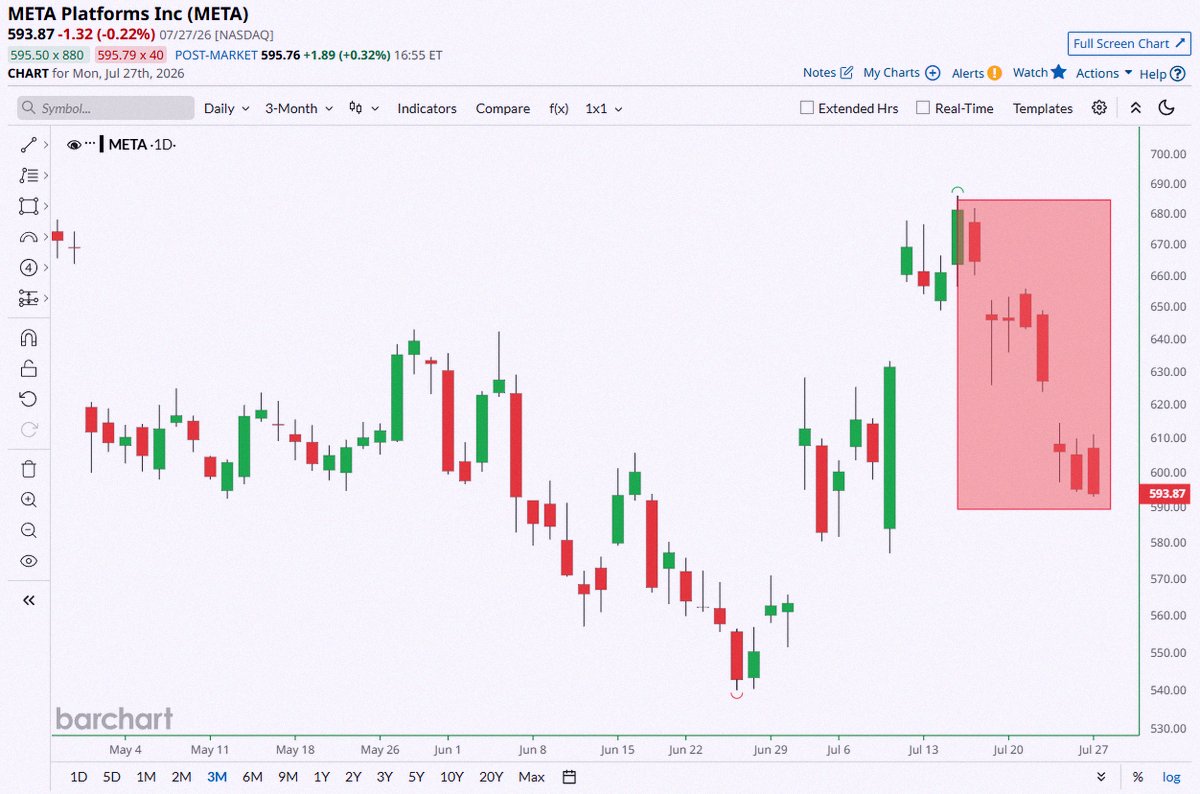The width and height of the screenshot is (1200, 794).
Task: Select the 20Y time range
Action: 491,777
